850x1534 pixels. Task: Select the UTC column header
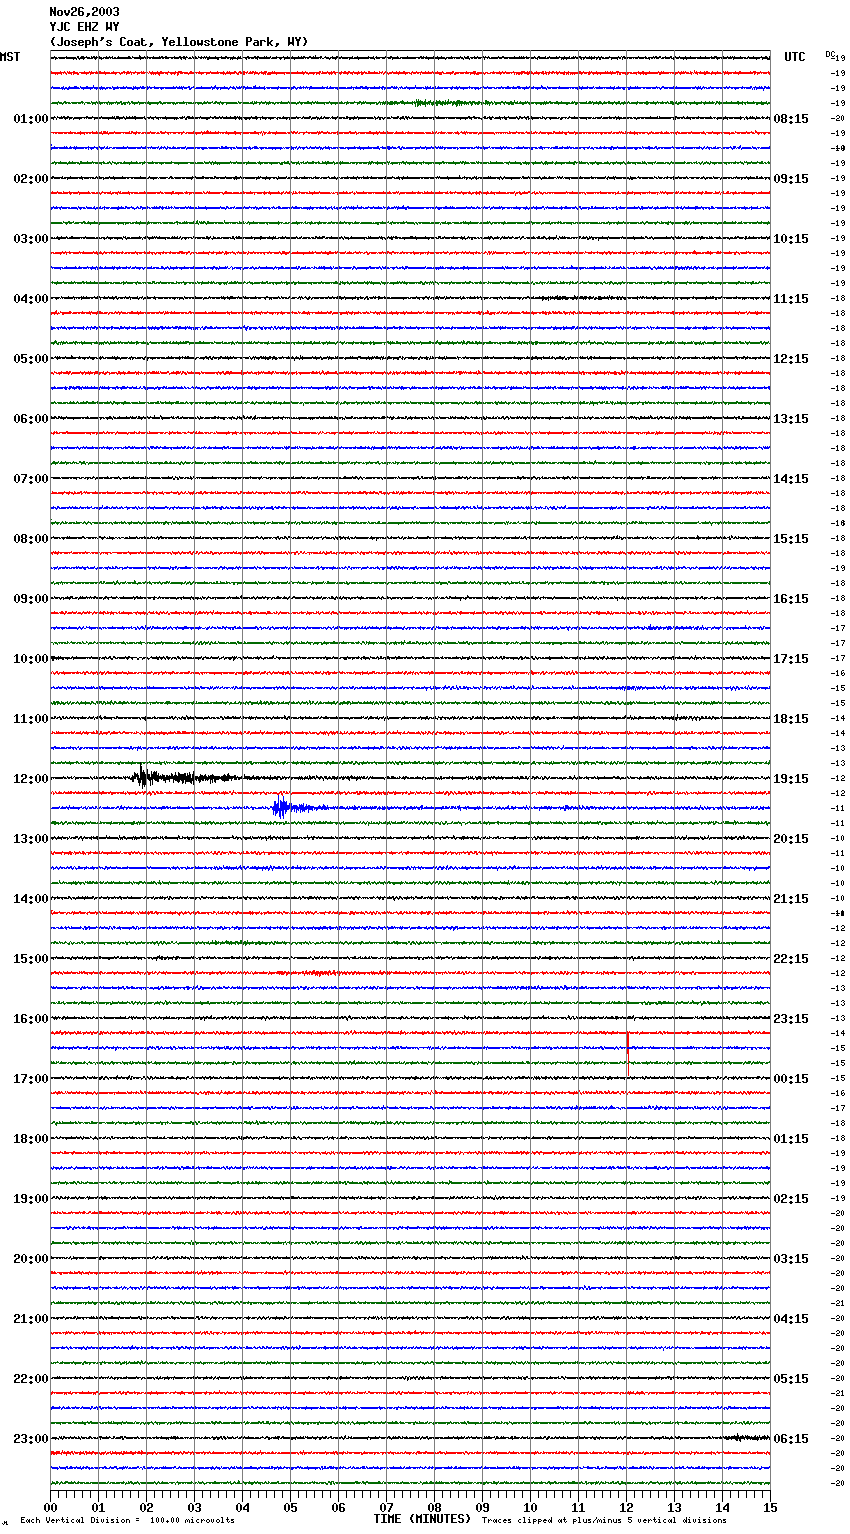794,57
